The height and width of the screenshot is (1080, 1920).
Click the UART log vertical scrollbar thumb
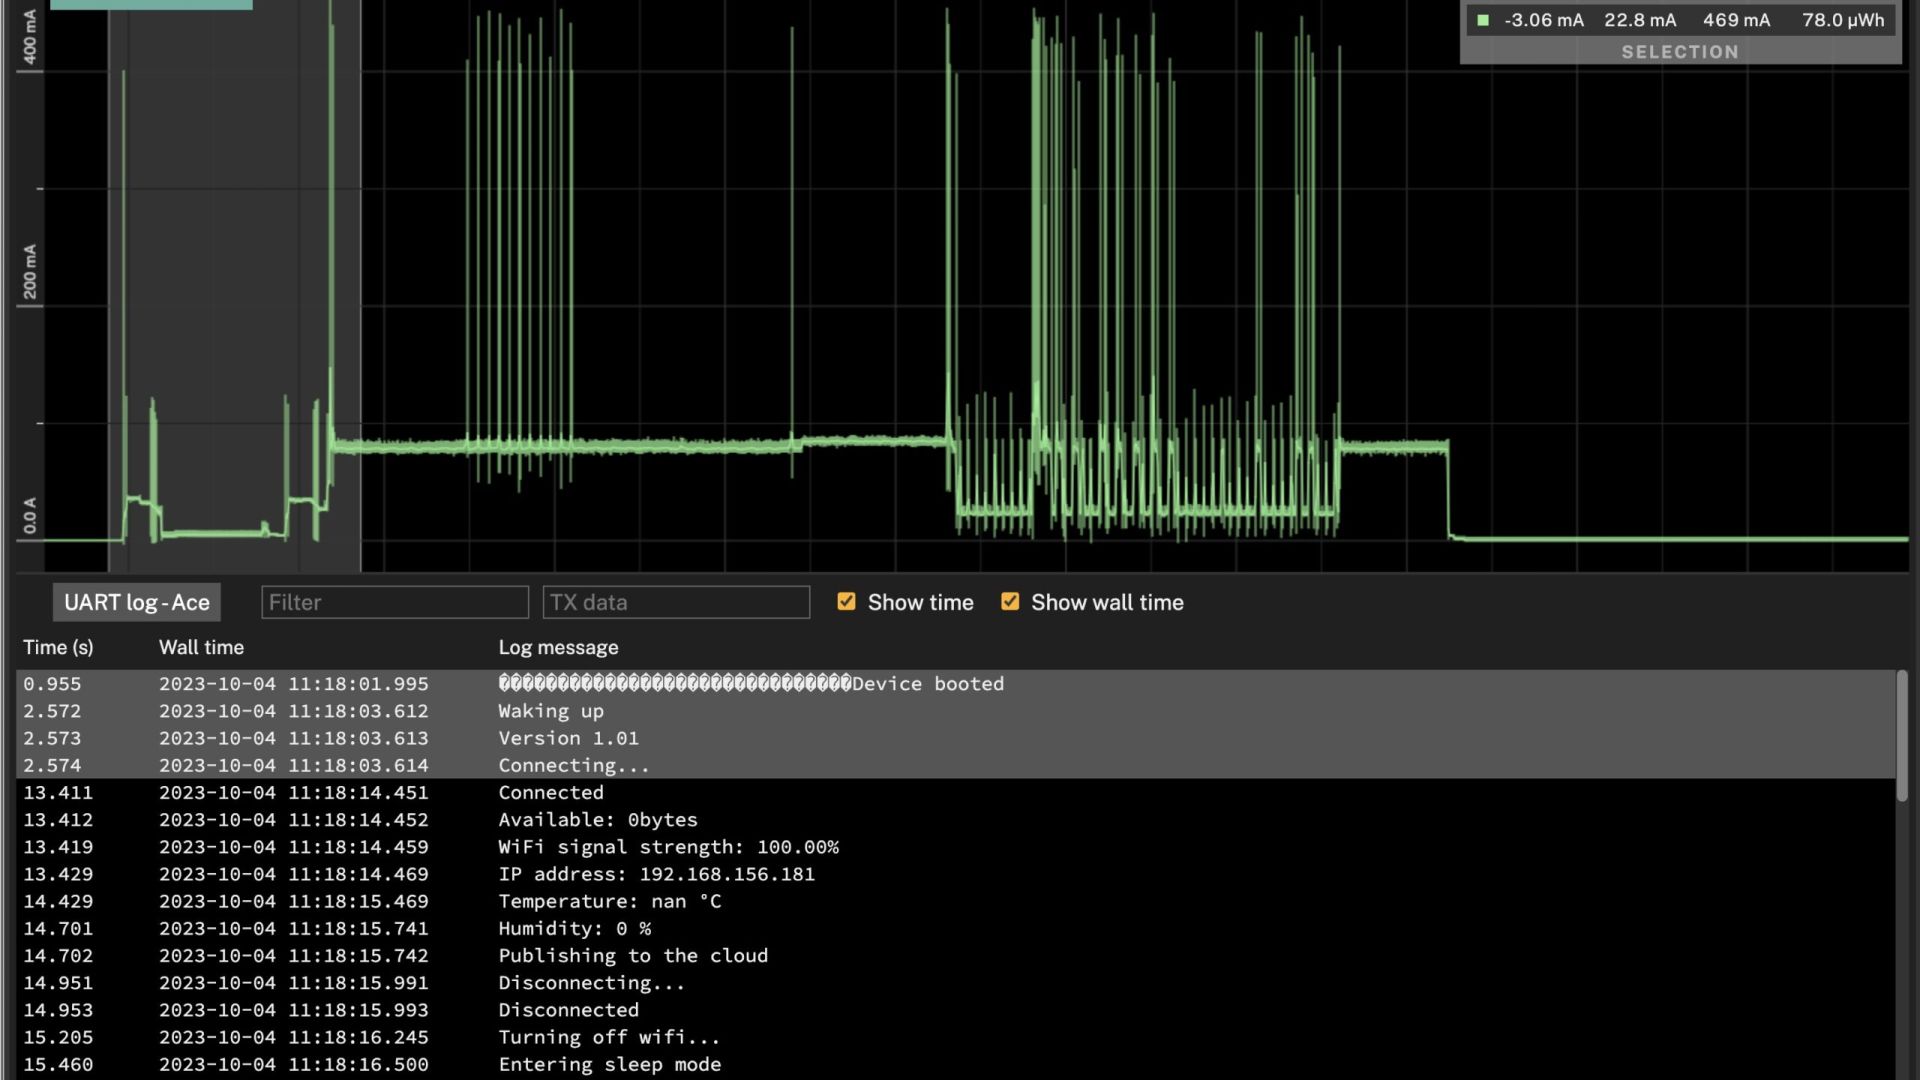point(1901,735)
